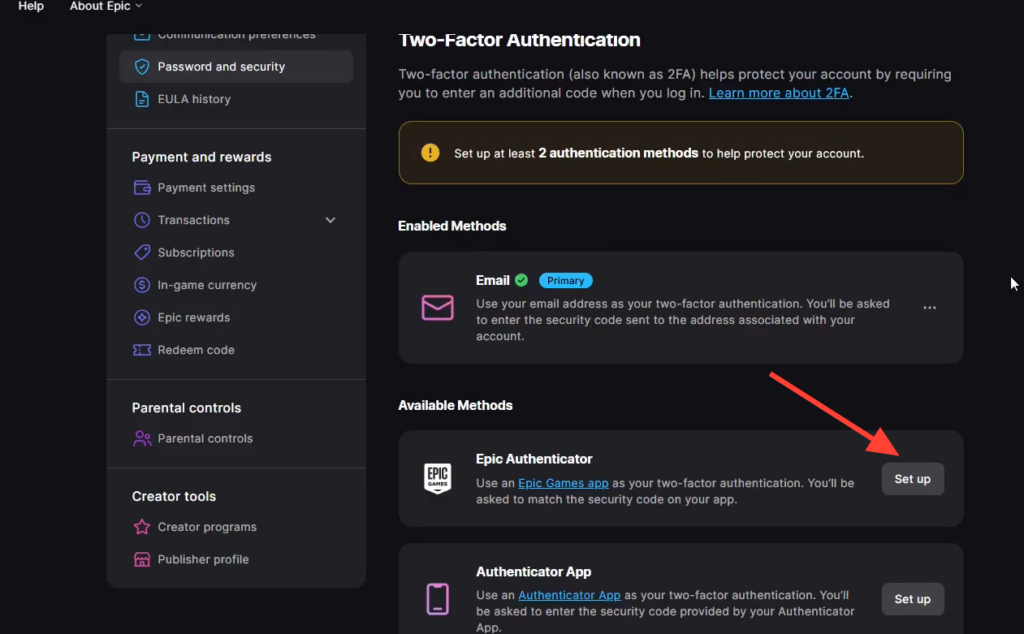Open the Help menu
This screenshot has height=634, width=1024.
31,6
